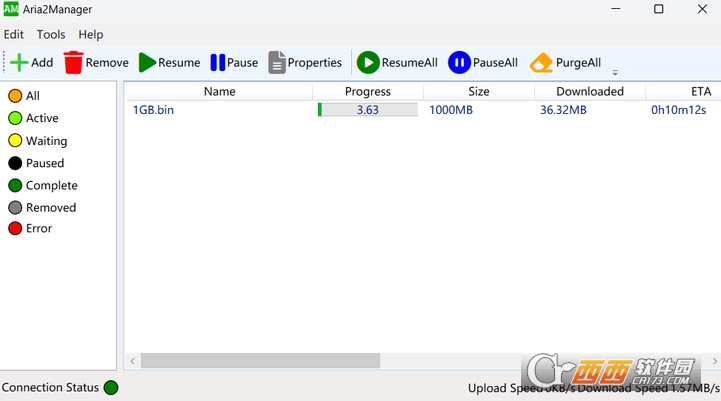Minimize the Aria2Manager window

[616, 9]
